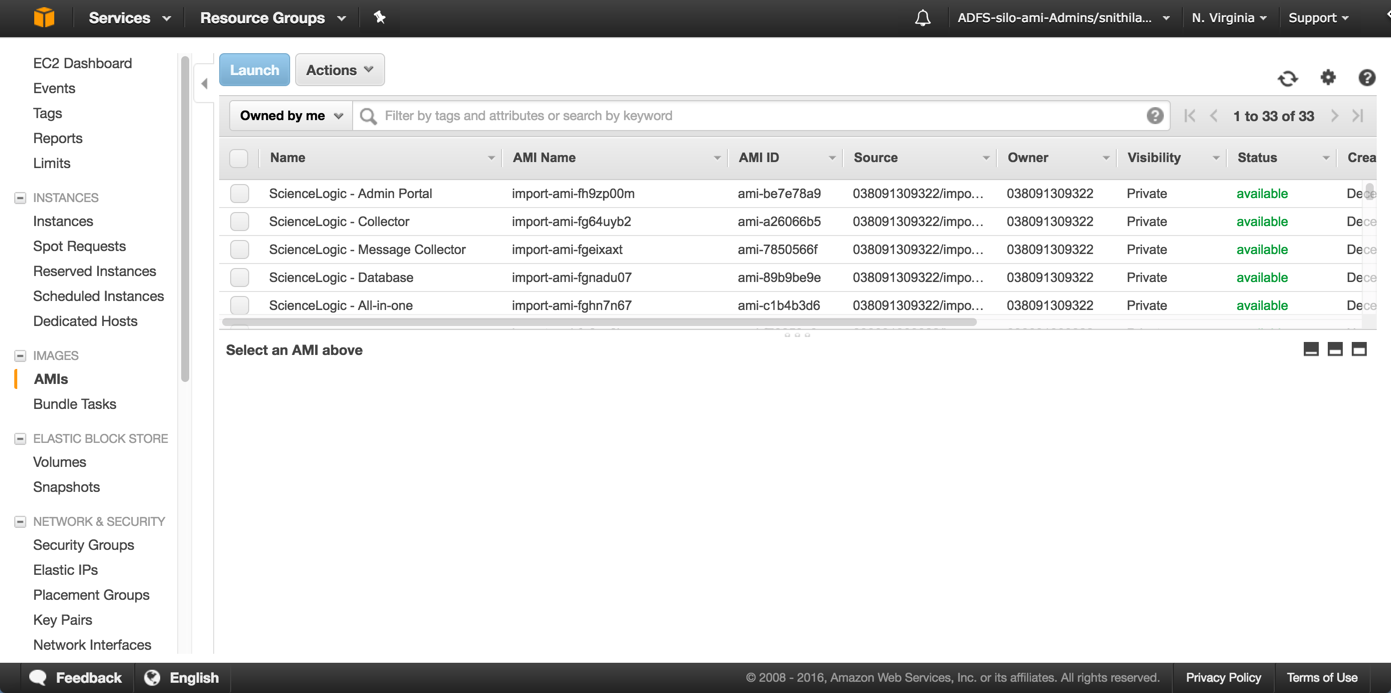The width and height of the screenshot is (1391, 695).
Task: Click the sidebar vertical scrollbar
Action: (x=185, y=220)
